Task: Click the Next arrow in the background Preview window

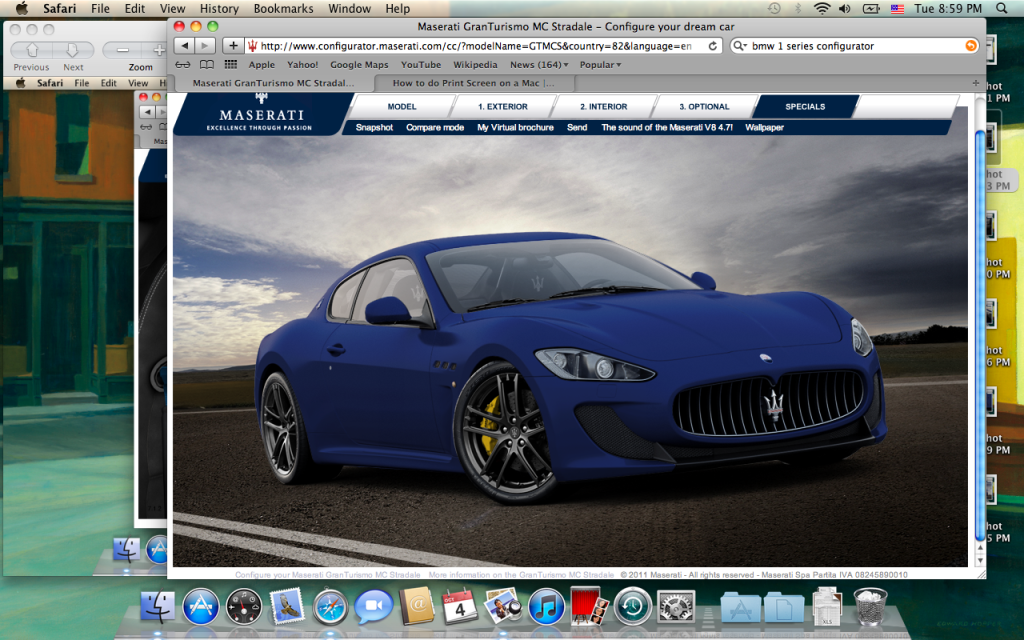Action: 73,50
